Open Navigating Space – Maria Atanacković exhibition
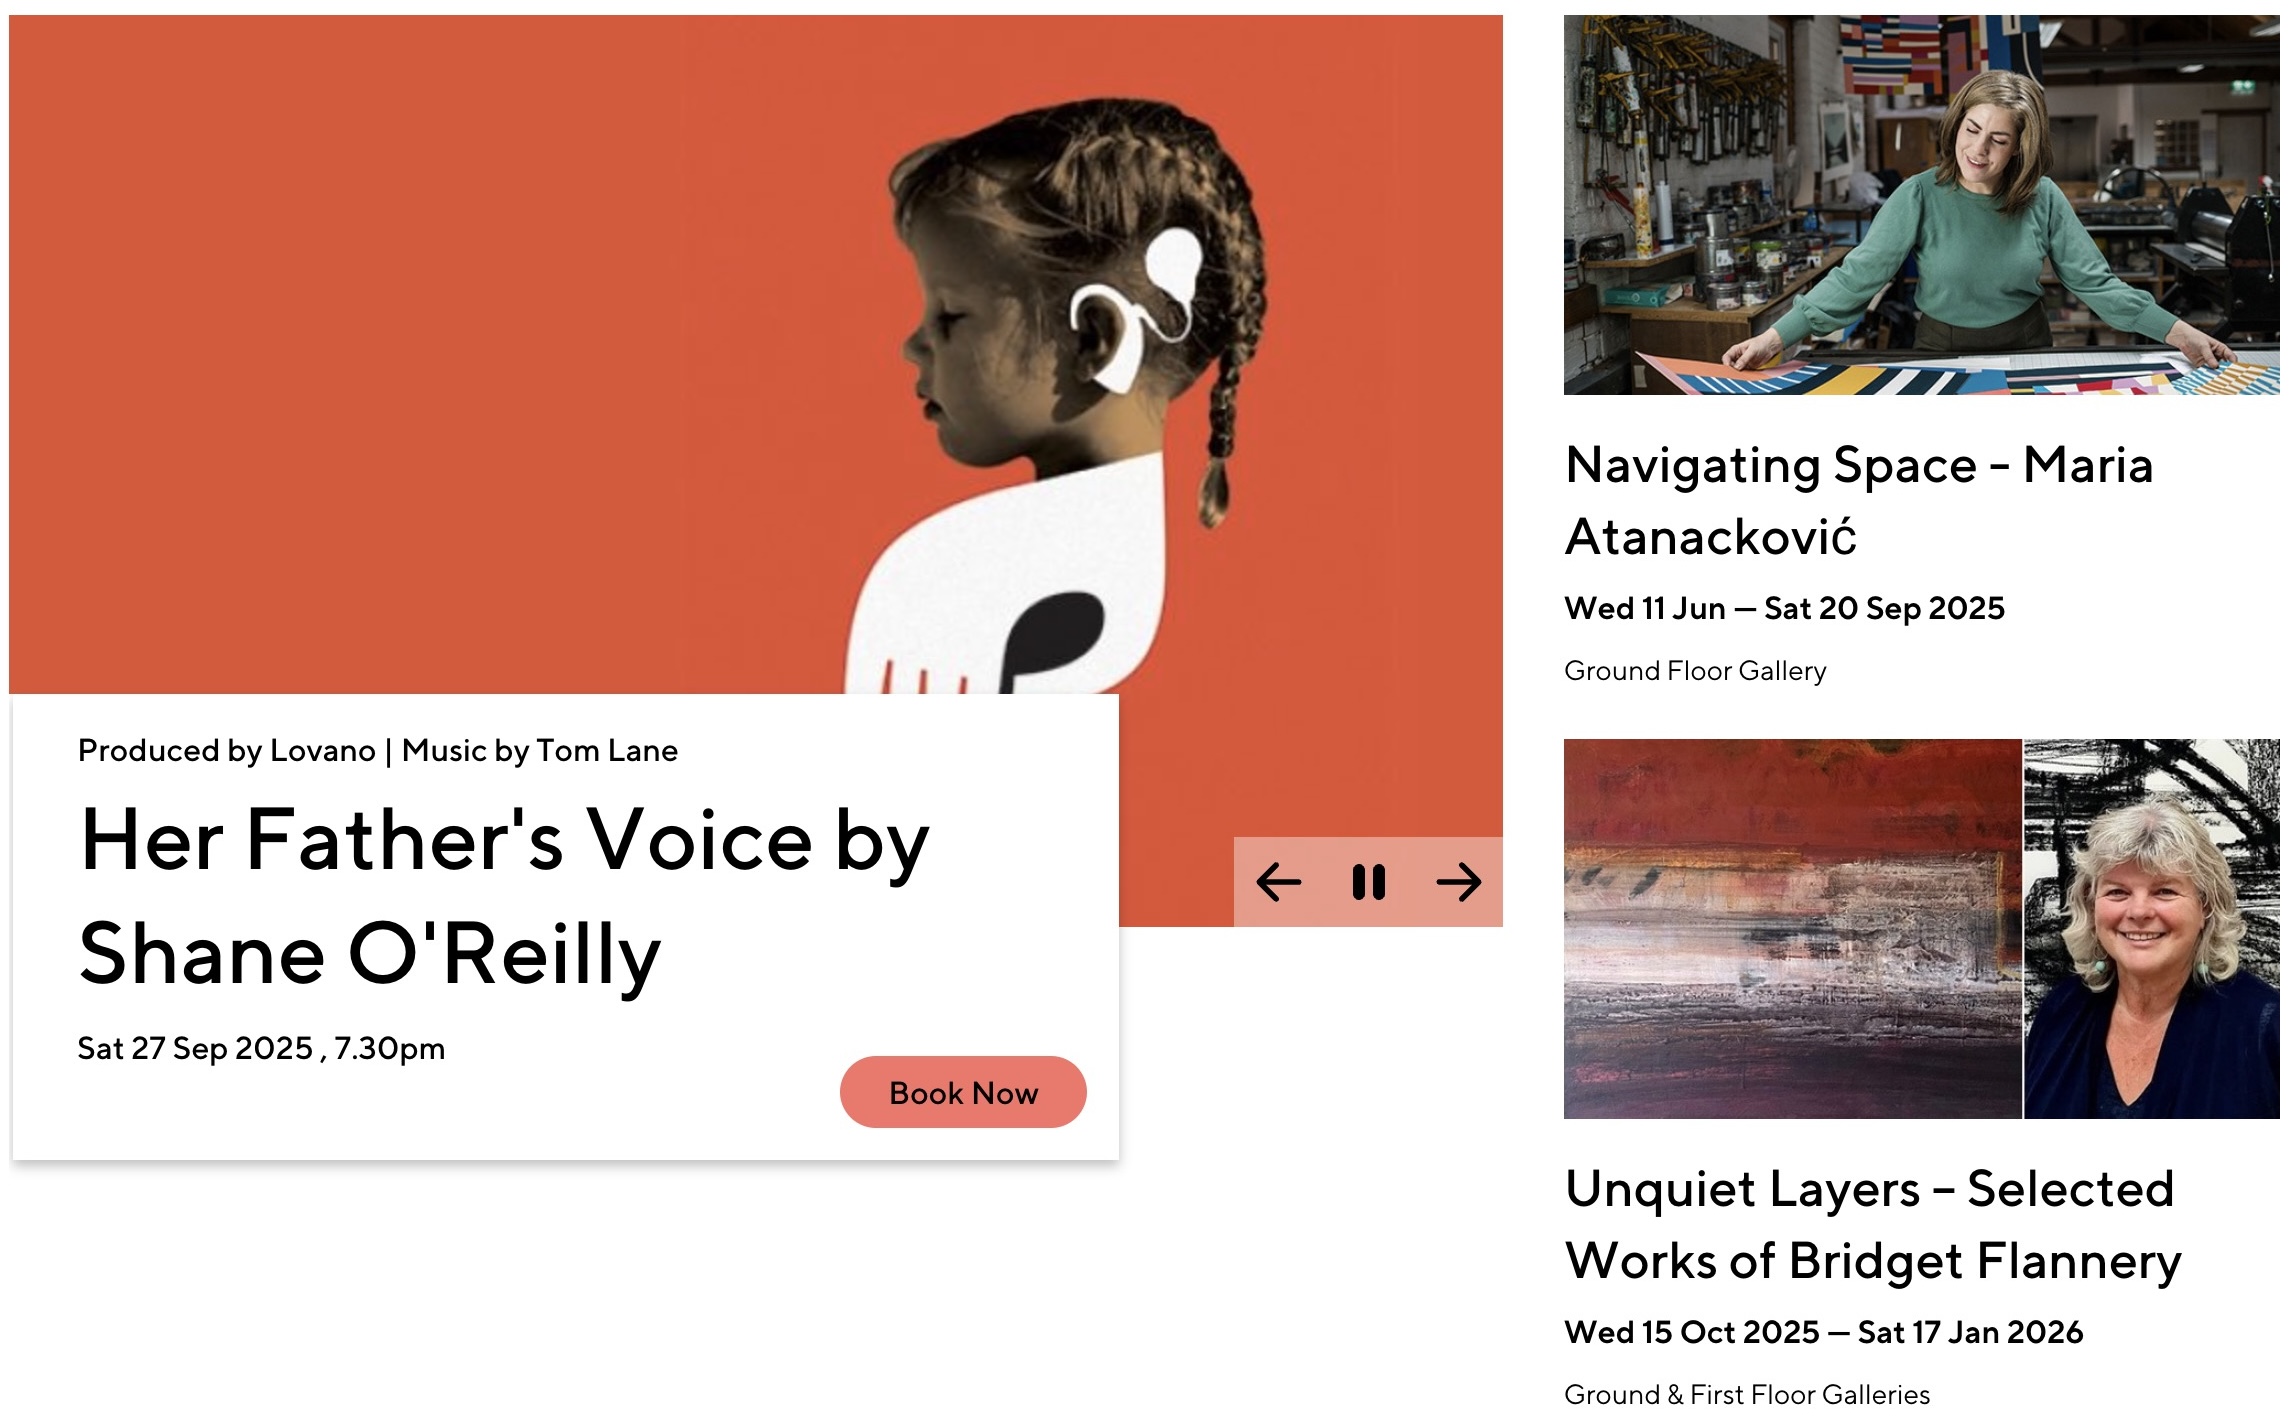This screenshot has width=2291, height=1418. [x=1860, y=500]
